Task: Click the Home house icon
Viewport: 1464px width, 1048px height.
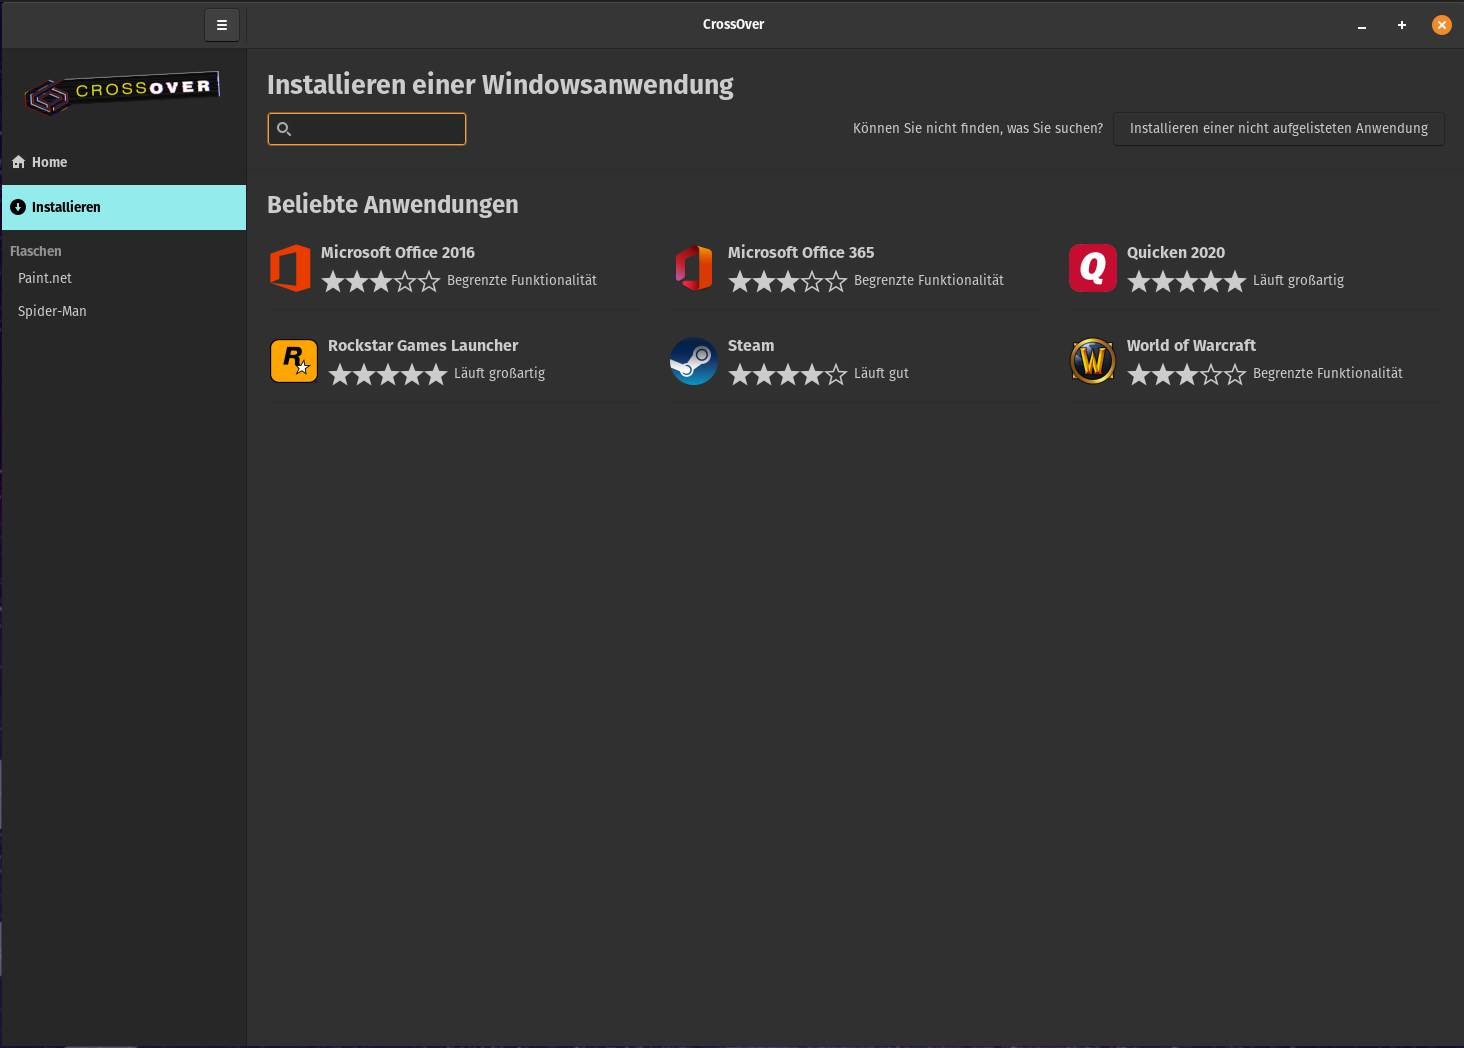Action: pyautogui.click(x=18, y=162)
